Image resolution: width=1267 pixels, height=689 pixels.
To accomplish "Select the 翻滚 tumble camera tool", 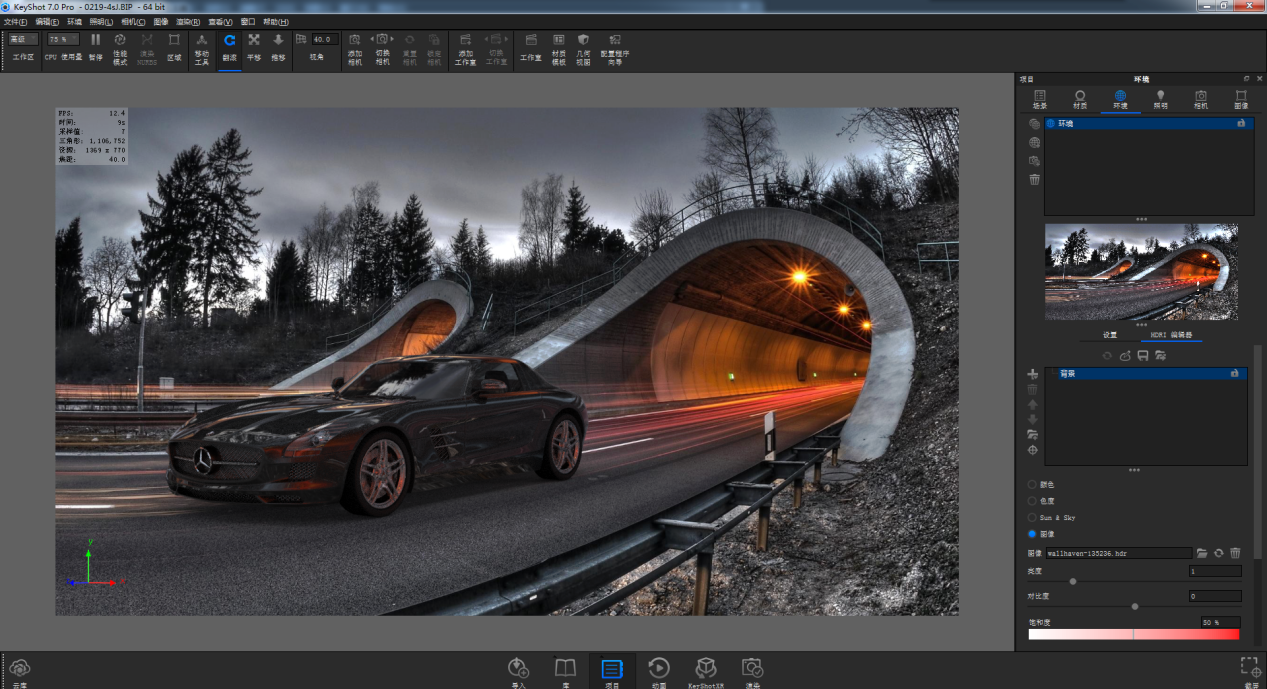I will coord(229,41).
